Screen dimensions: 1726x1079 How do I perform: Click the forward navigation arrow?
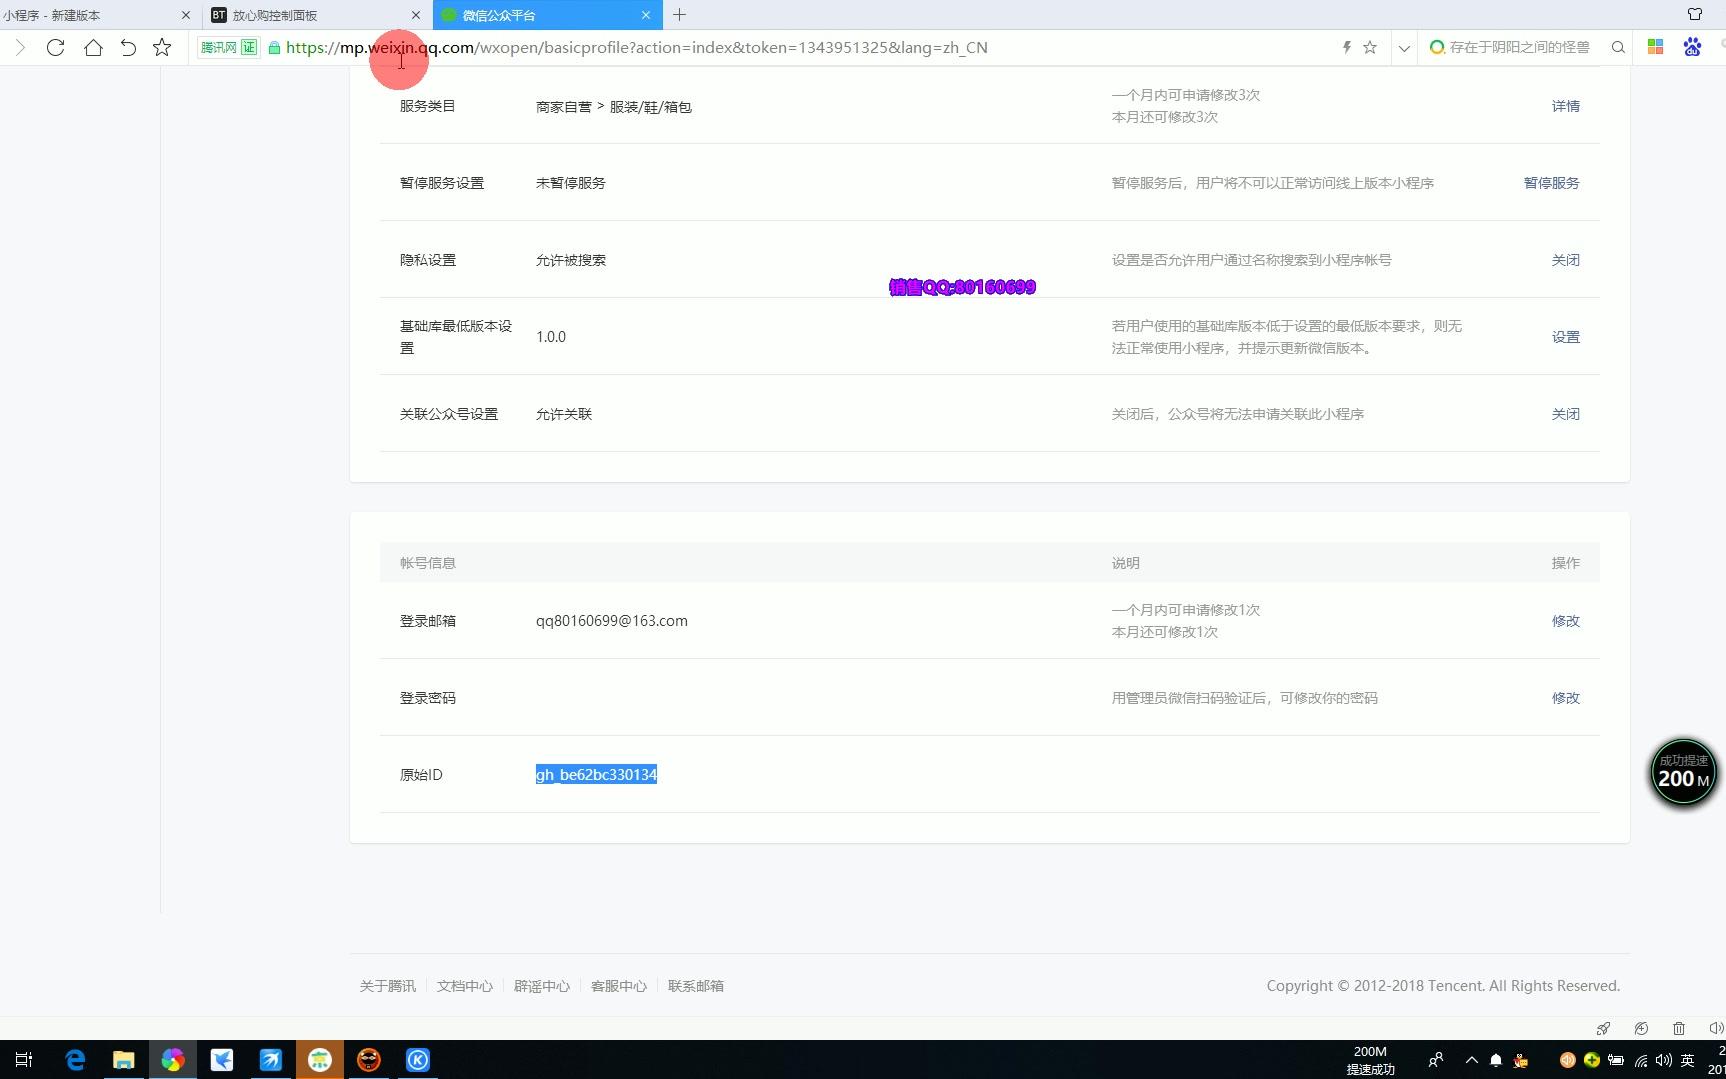(19, 47)
